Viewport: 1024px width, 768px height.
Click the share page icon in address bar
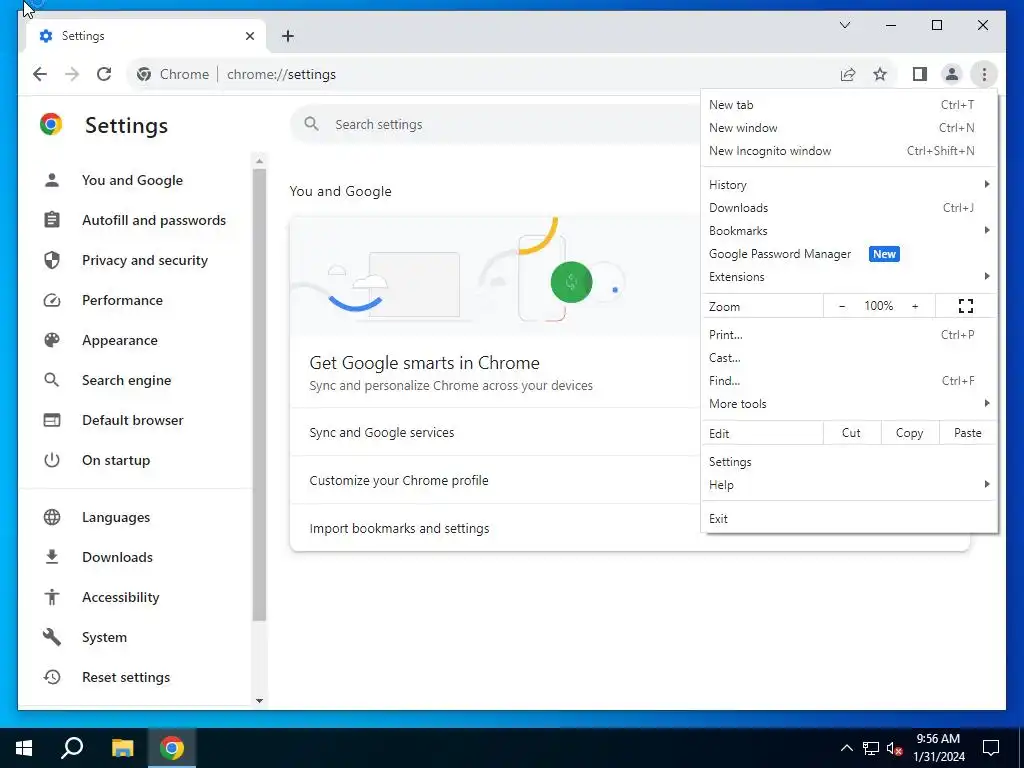[x=848, y=74]
